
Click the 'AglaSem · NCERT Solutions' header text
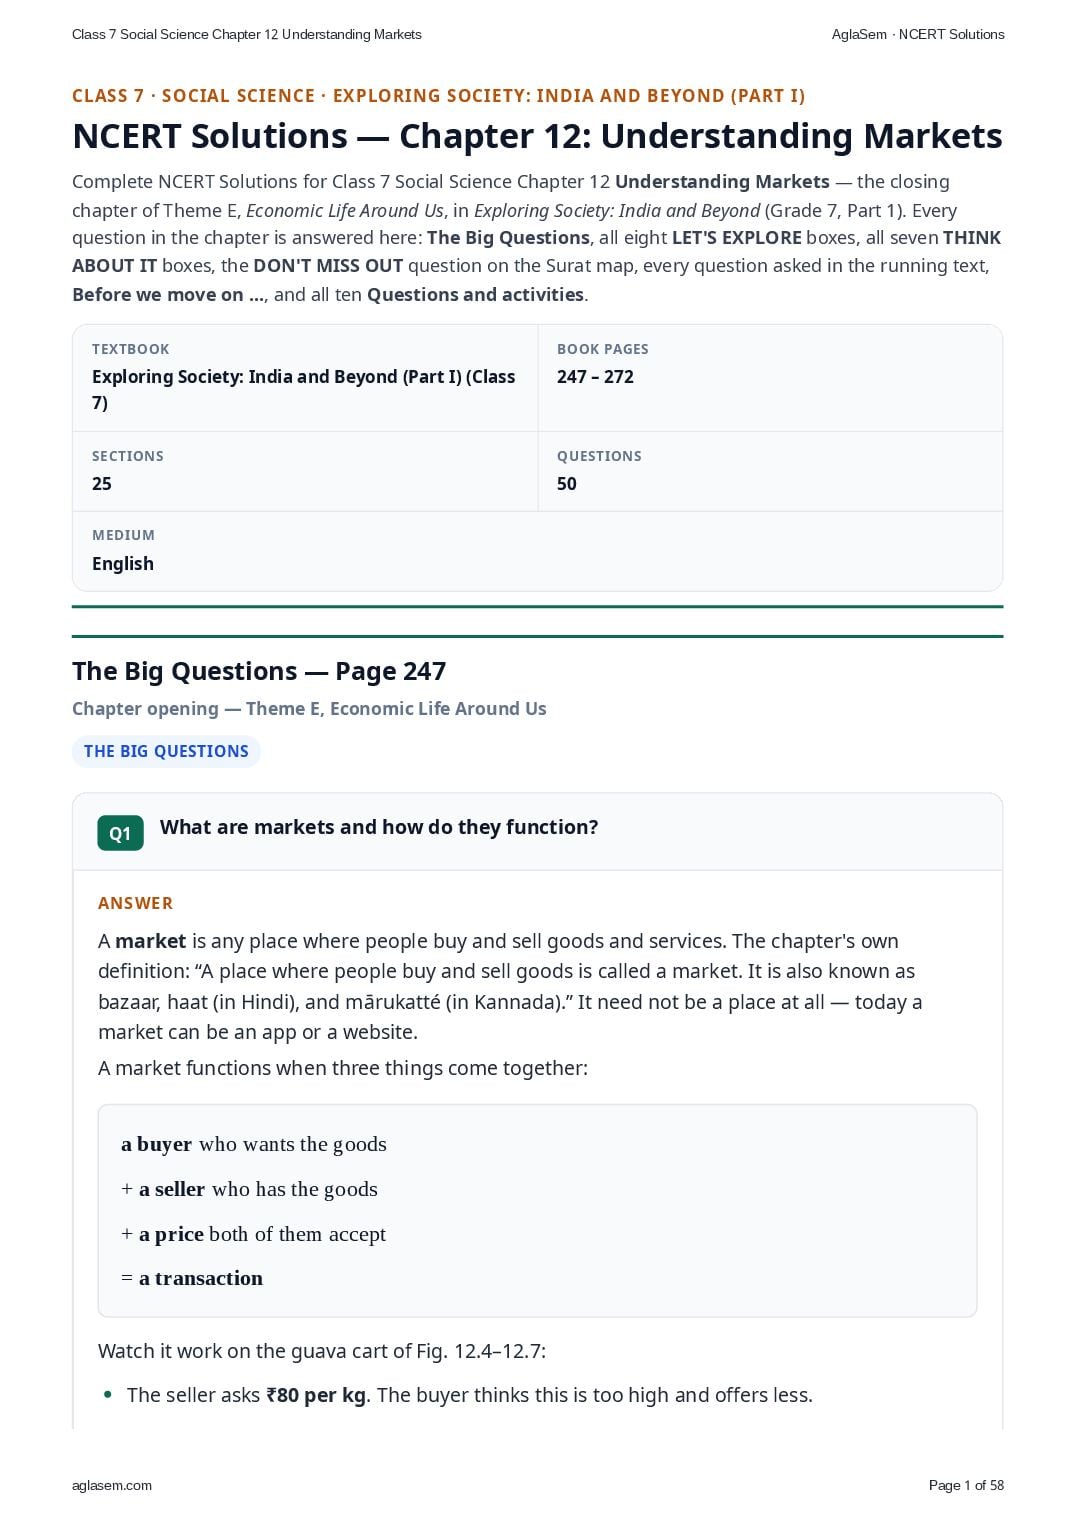point(918,34)
